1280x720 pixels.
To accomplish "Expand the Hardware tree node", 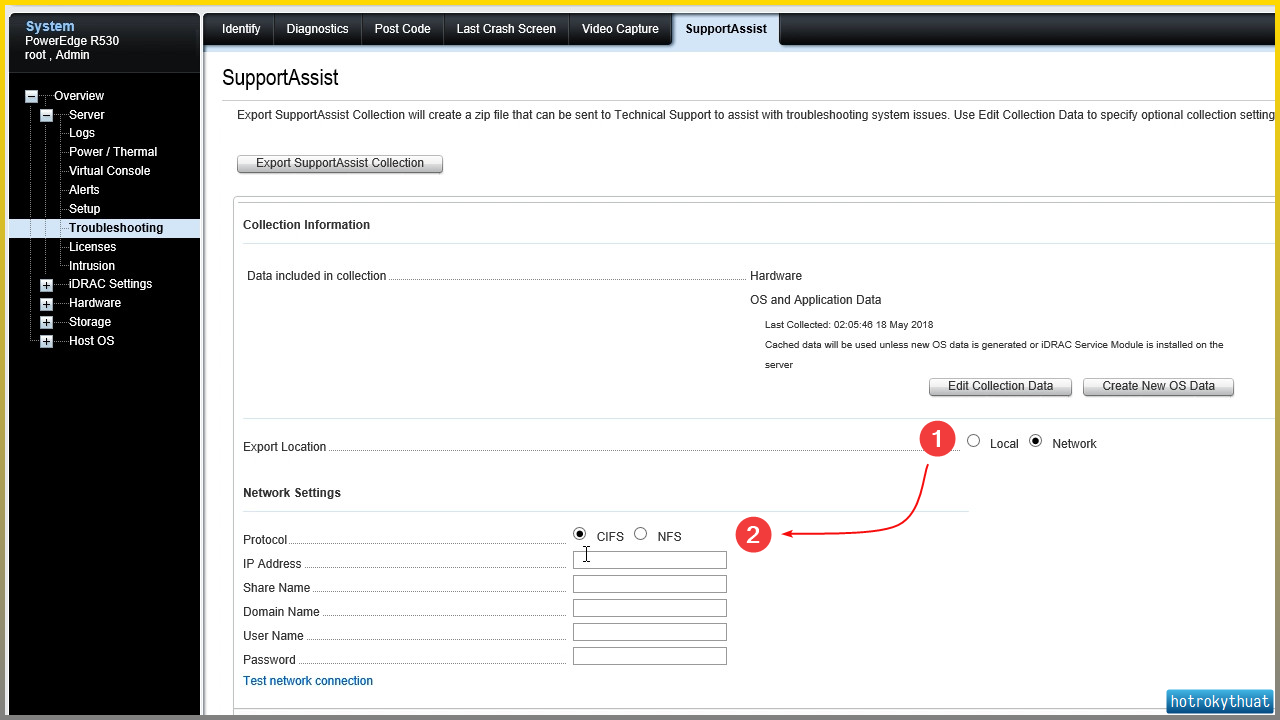I will pyautogui.click(x=46, y=303).
